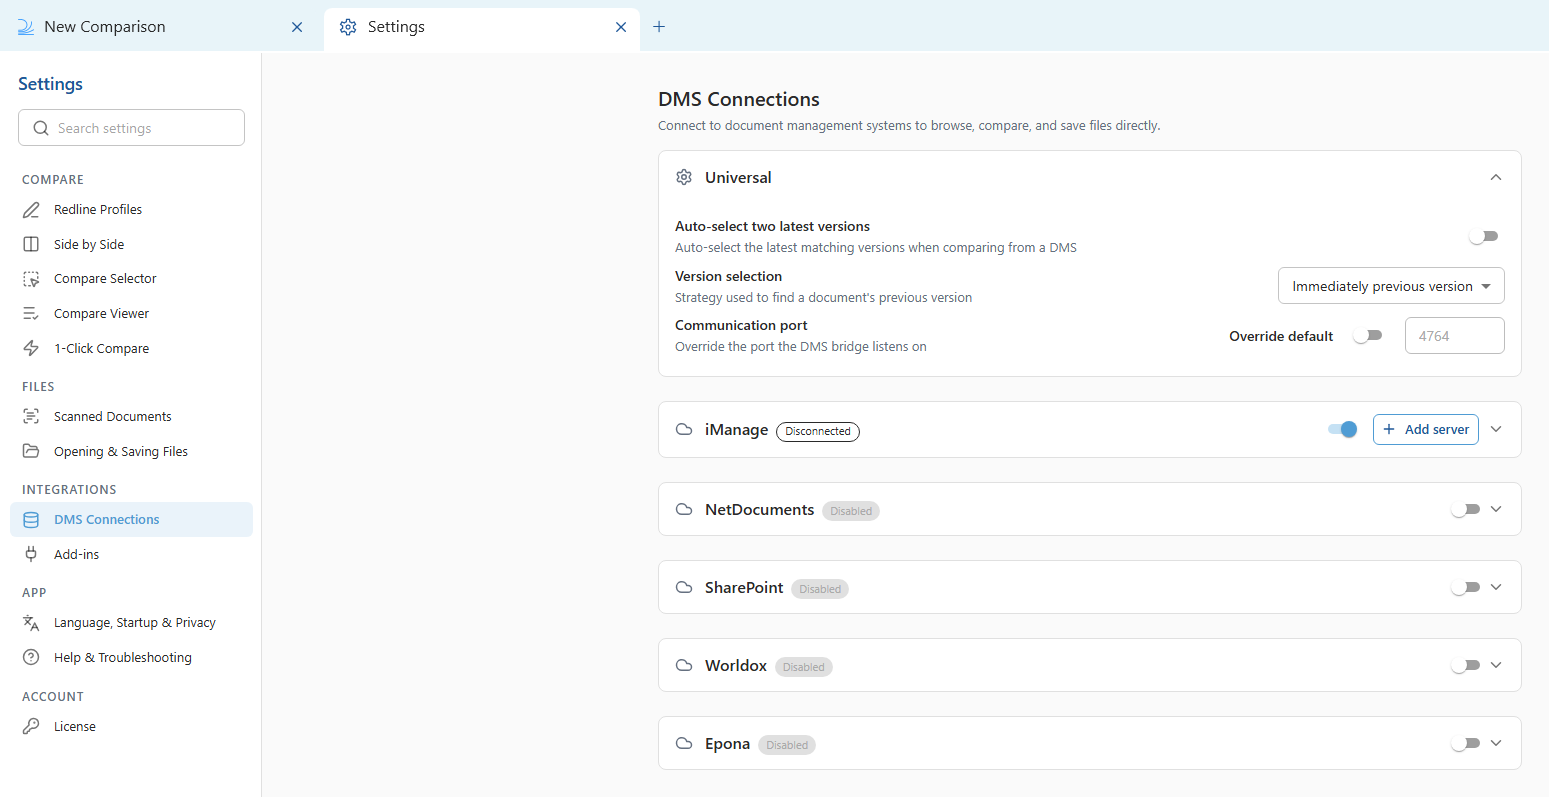Click the Help question mark icon

click(x=31, y=657)
